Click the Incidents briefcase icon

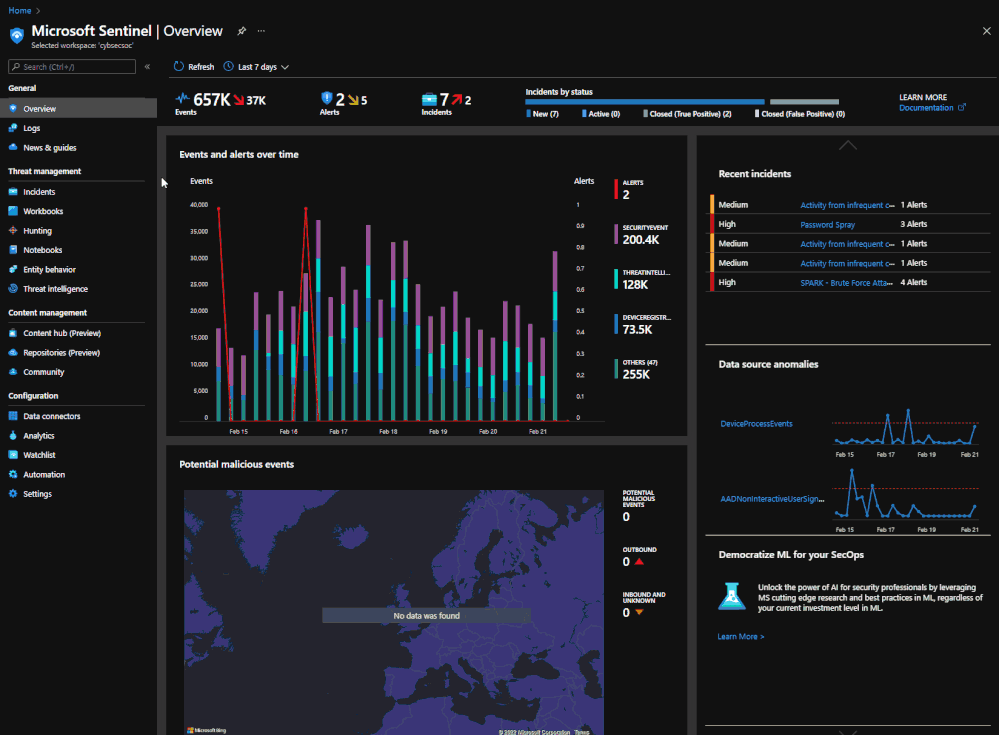click(429, 99)
